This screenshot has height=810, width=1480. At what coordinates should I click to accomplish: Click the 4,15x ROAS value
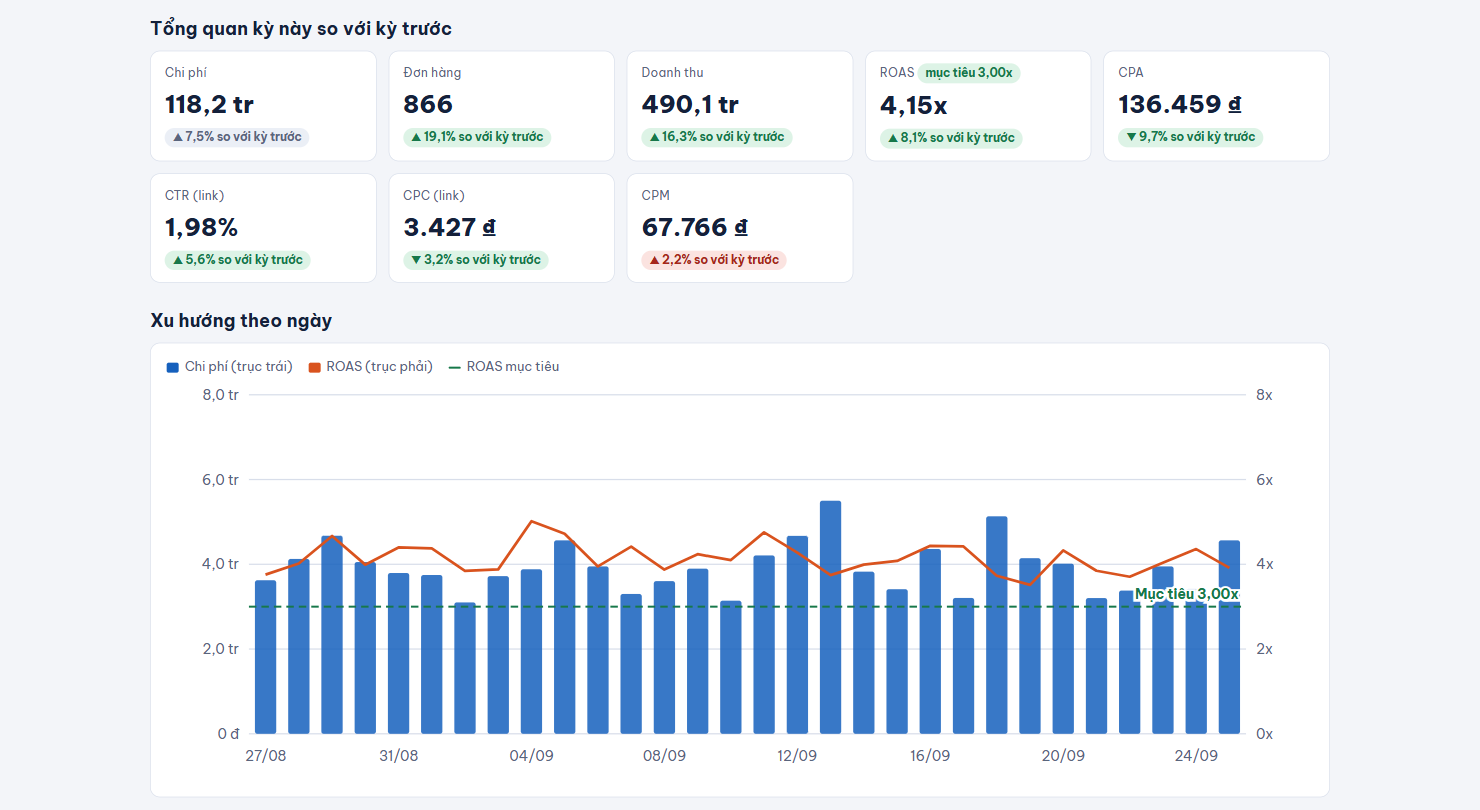point(913,105)
